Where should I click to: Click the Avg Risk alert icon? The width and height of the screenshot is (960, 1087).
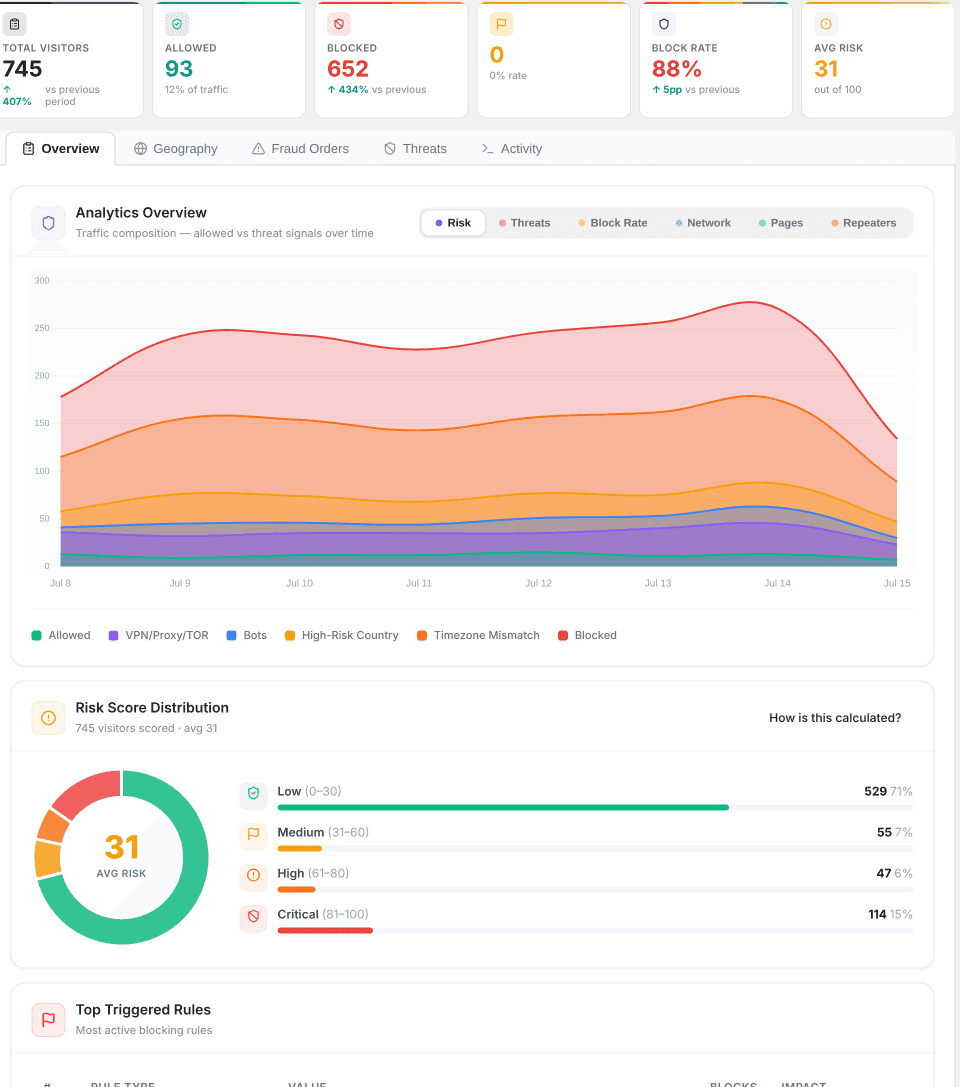(826, 24)
